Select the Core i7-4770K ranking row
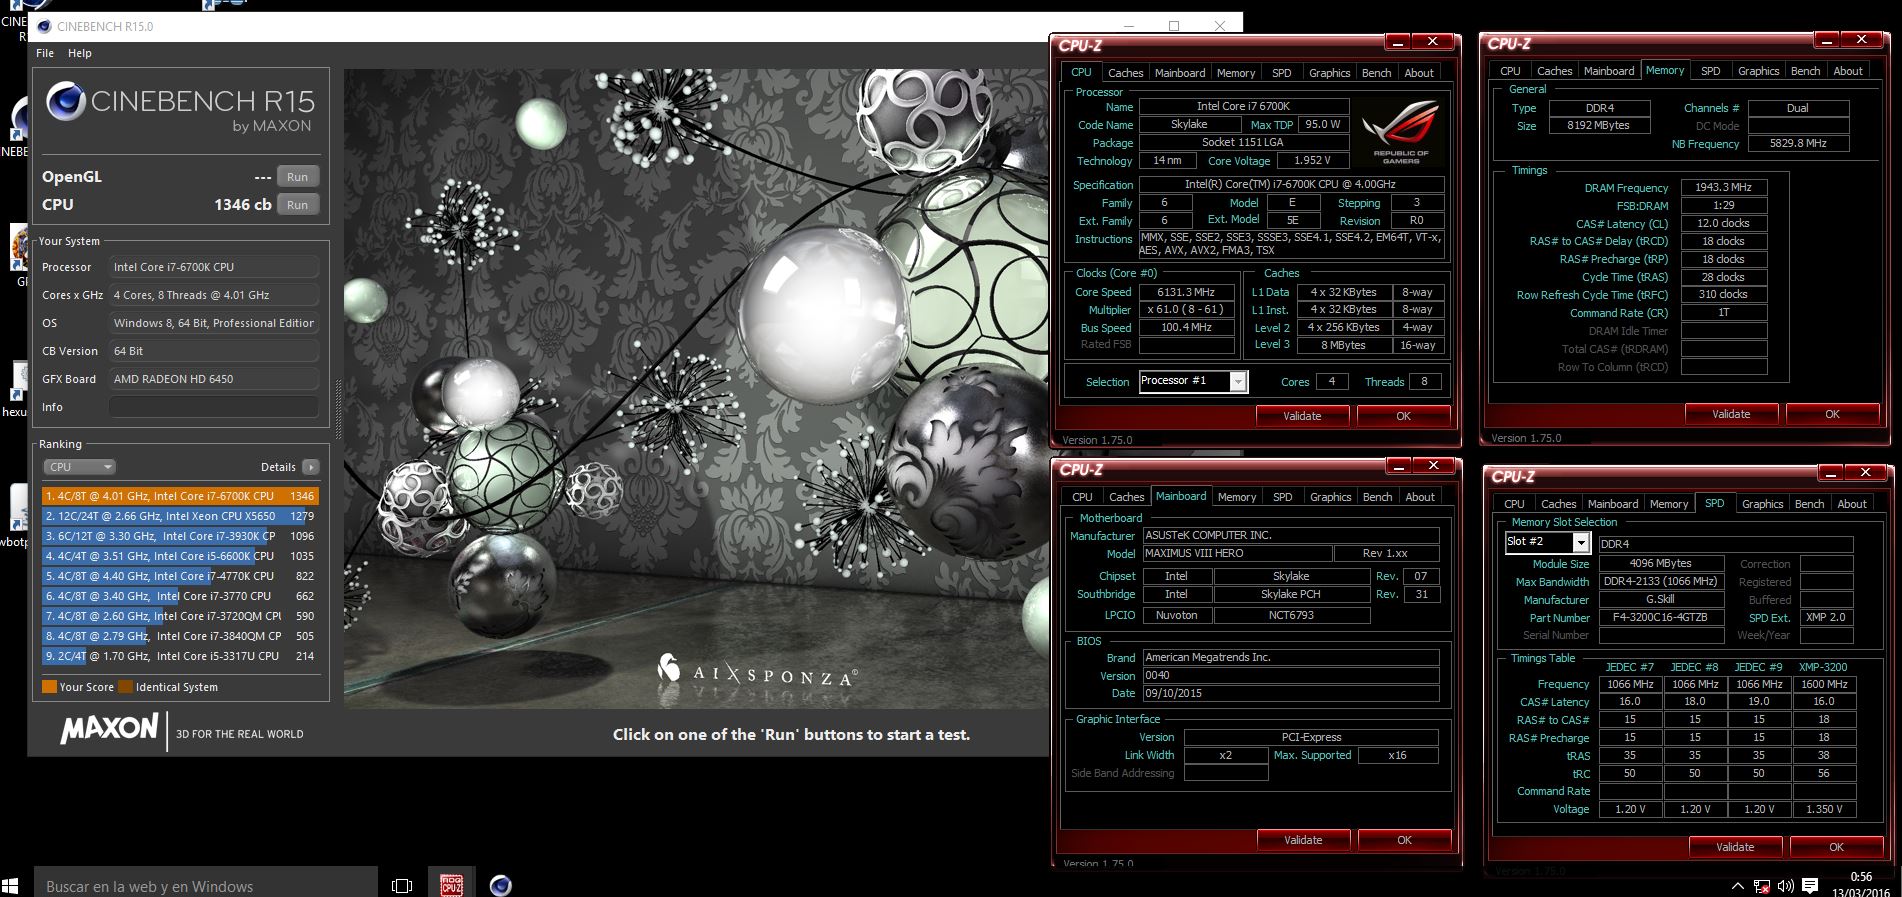Screen dimensions: 1902x897 [180, 576]
